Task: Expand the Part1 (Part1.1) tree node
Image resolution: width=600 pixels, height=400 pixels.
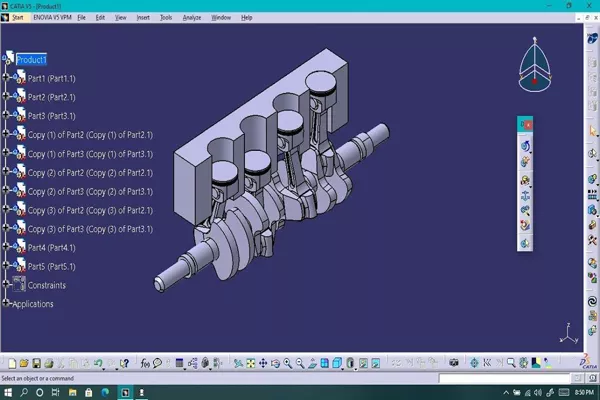Action: click(x=5, y=78)
